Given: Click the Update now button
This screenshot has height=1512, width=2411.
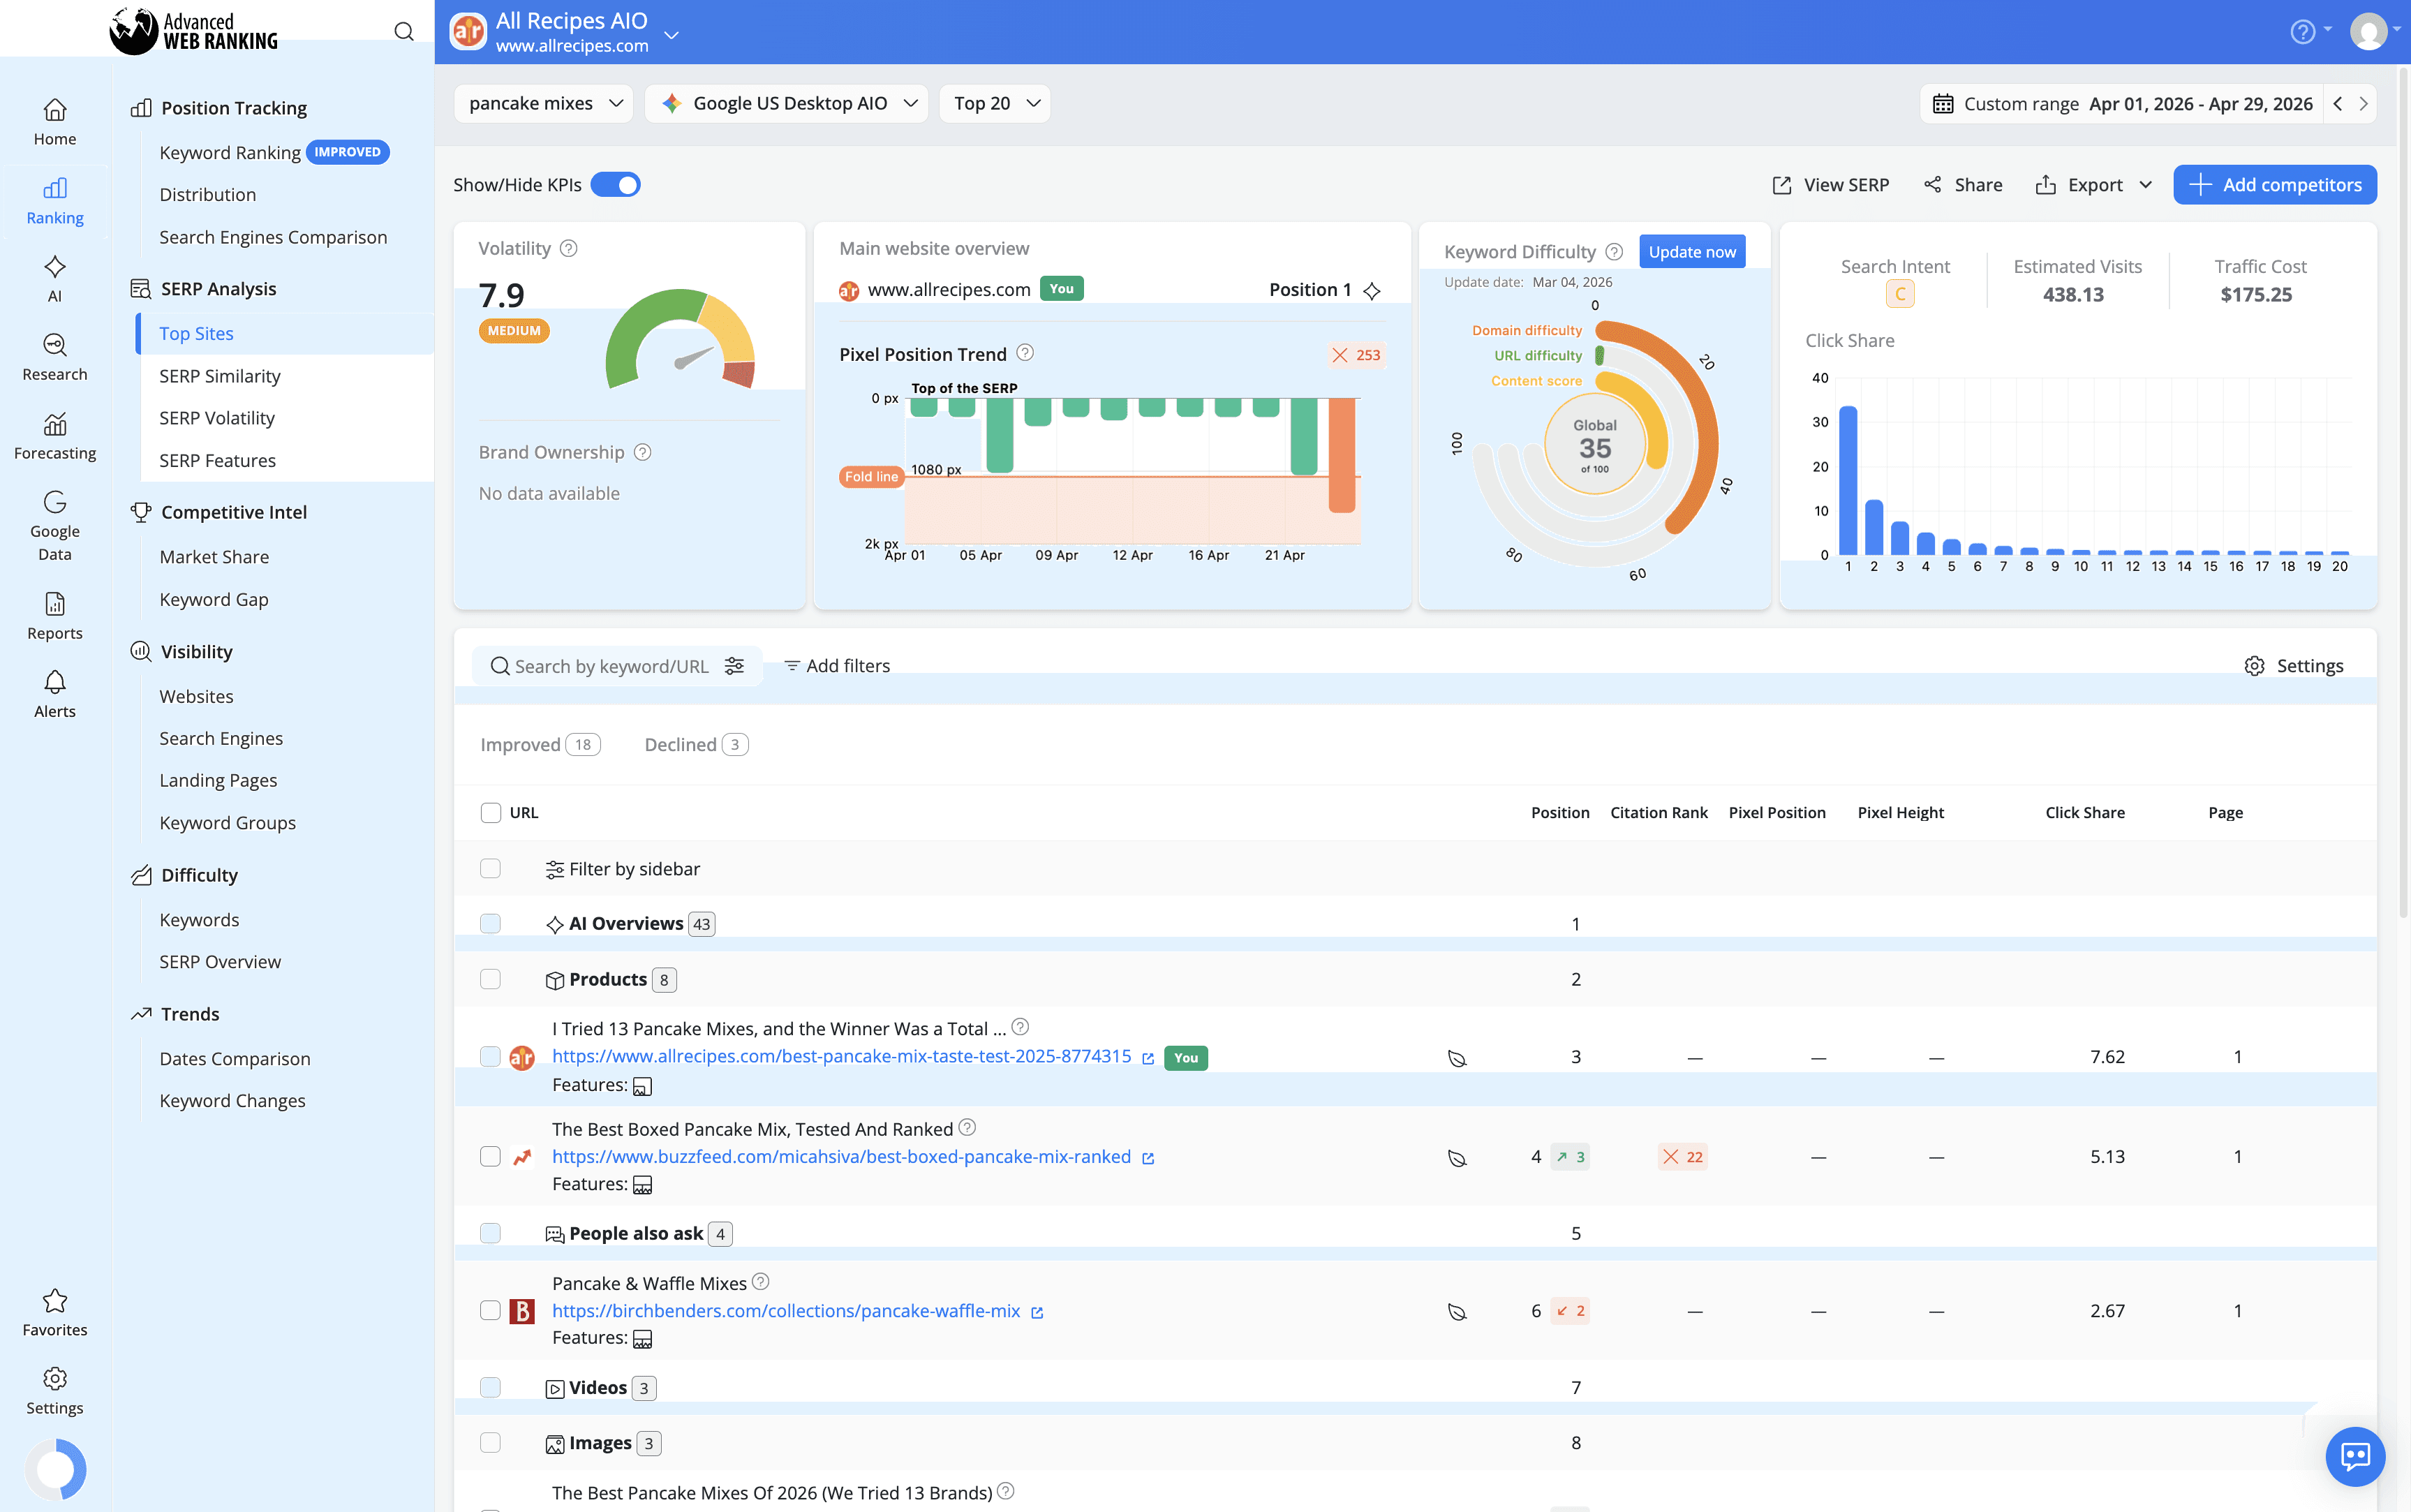Looking at the screenshot, I should [x=1692, y=252].
